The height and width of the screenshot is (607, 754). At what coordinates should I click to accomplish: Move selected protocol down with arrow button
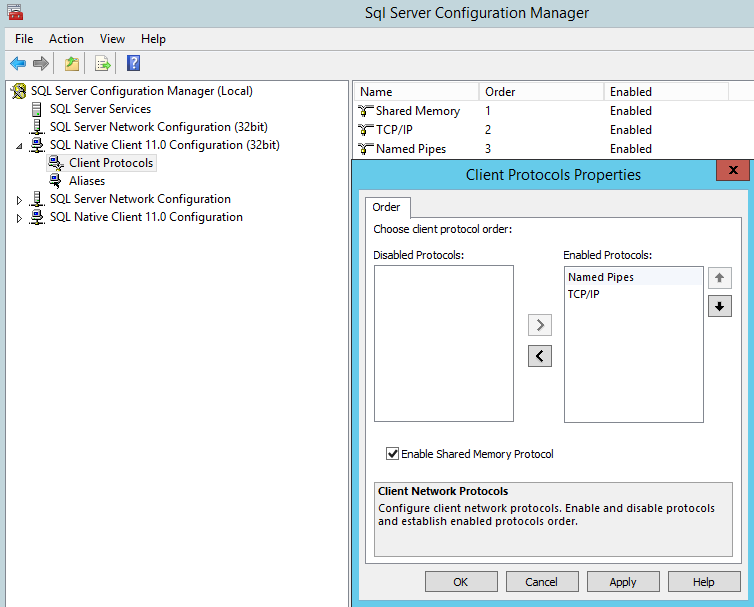point(719,307)
